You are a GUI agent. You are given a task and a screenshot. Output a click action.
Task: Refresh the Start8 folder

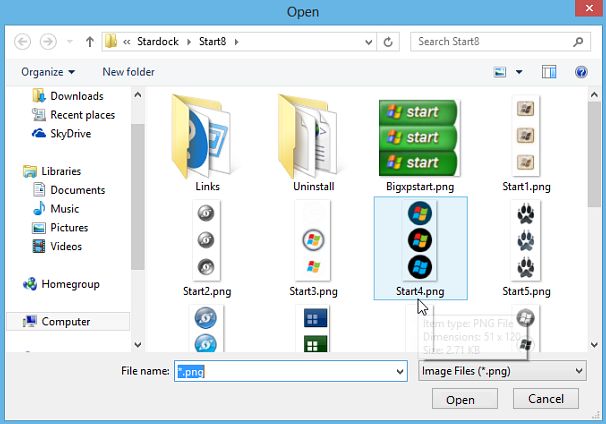tap(388, 42)
